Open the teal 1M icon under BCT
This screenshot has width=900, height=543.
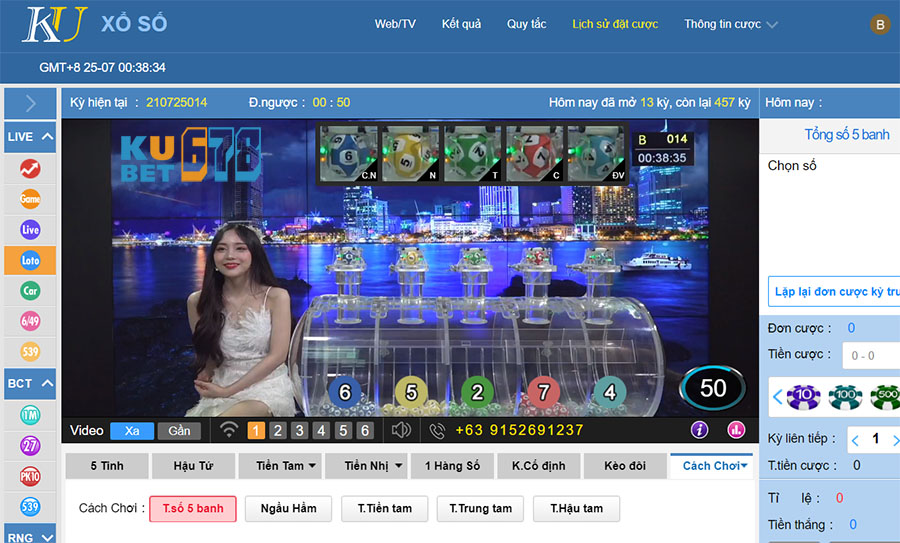(x=30, y=414)
